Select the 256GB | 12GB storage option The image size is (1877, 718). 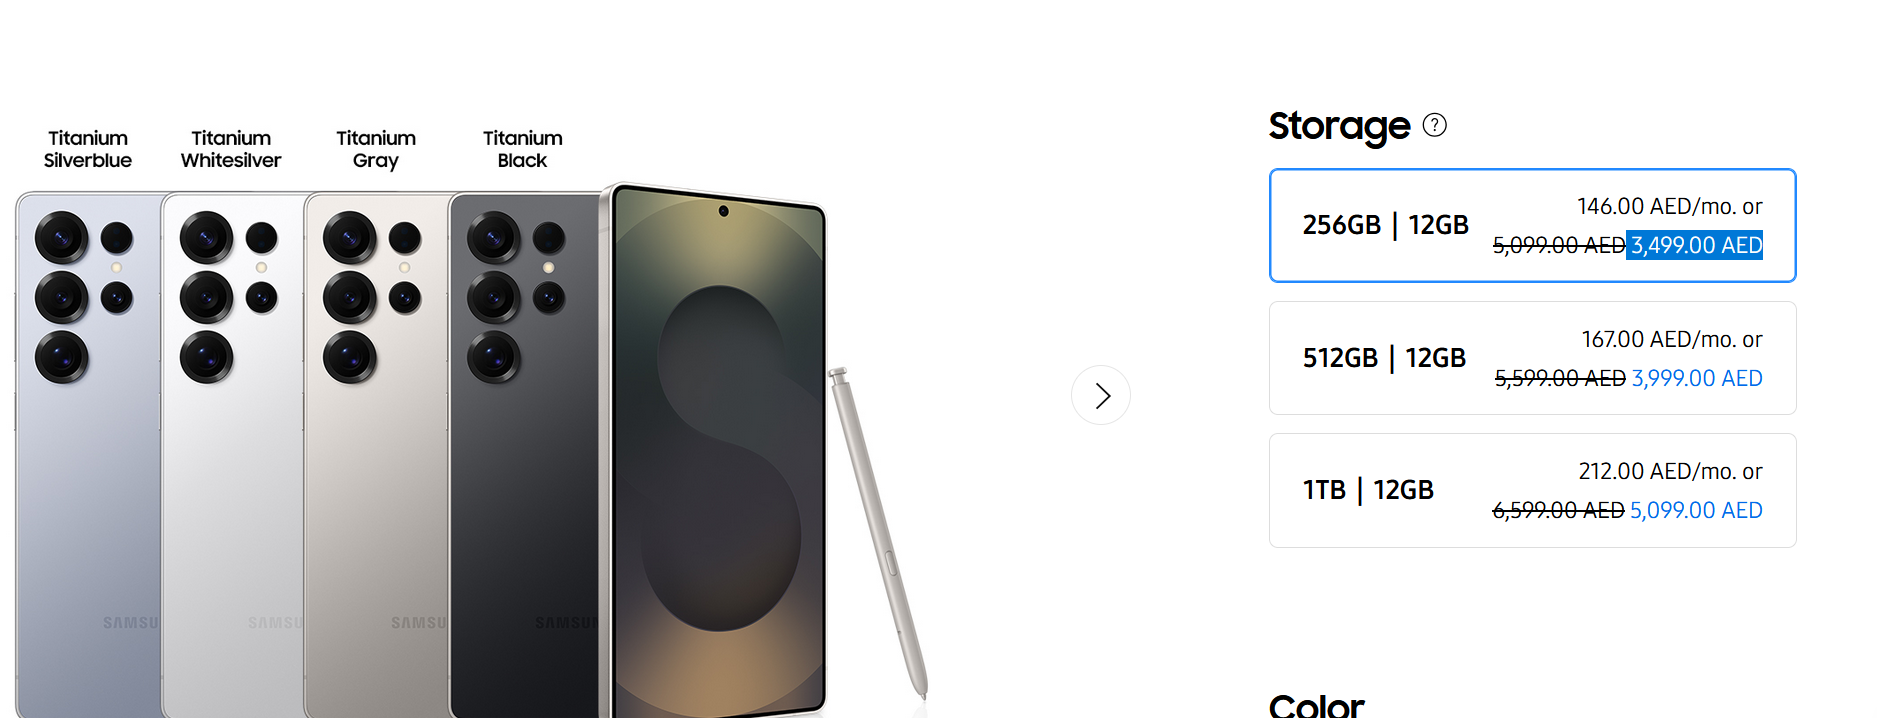(x=1532, y=225)
